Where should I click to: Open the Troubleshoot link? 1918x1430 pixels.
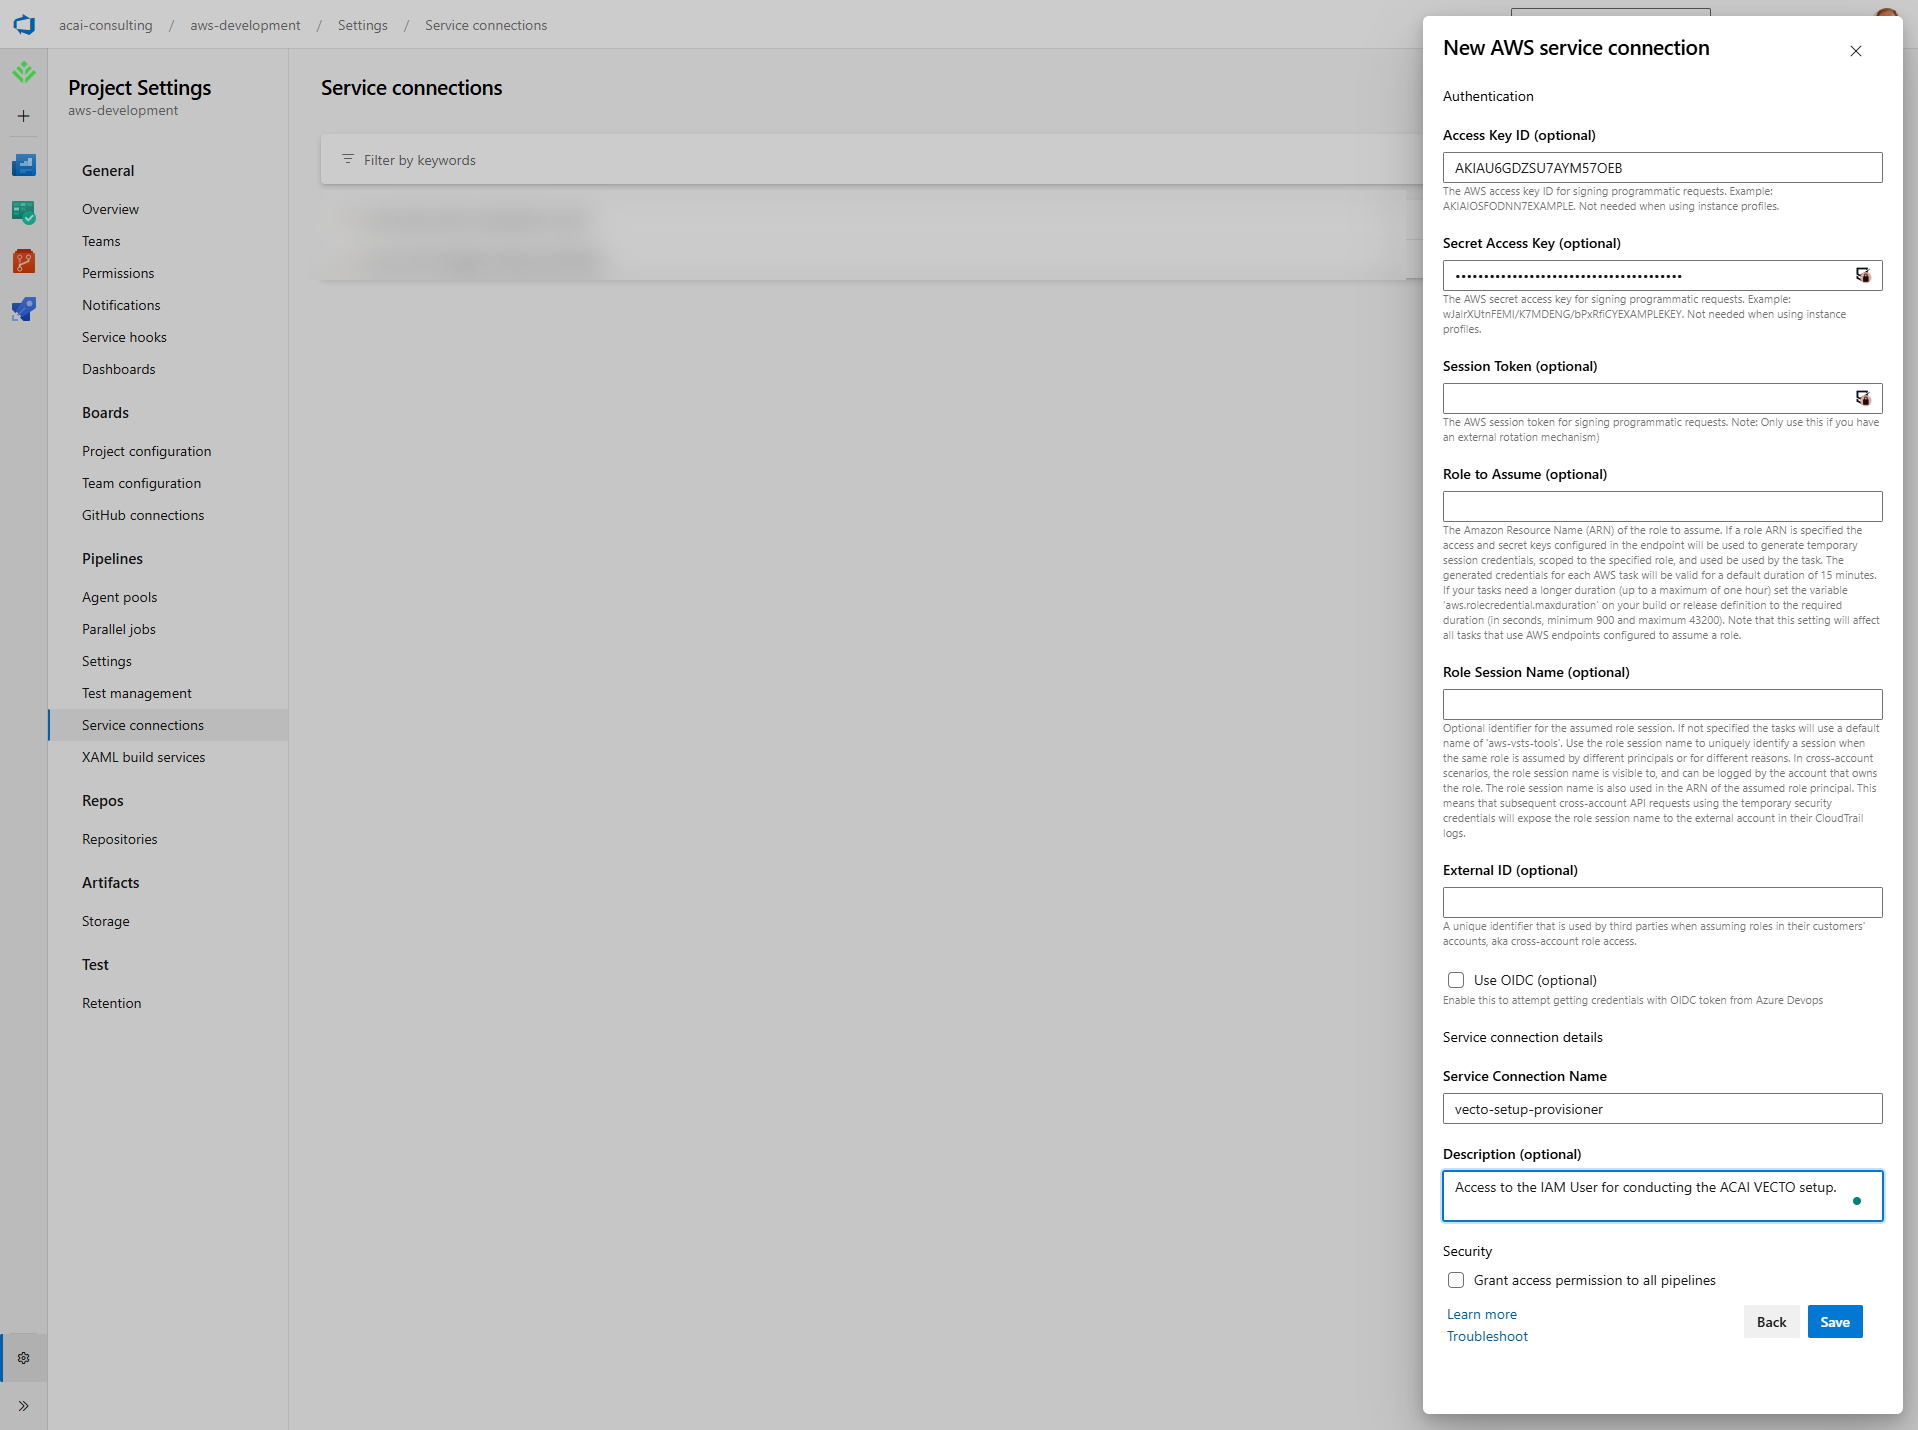1487,1336
